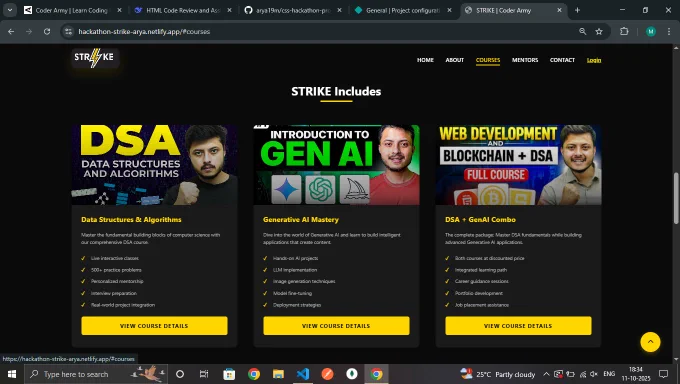This screenshot has width=680, height=384.
Task: Bookmark this page with the star icon
Action: [x=599, y=31]
